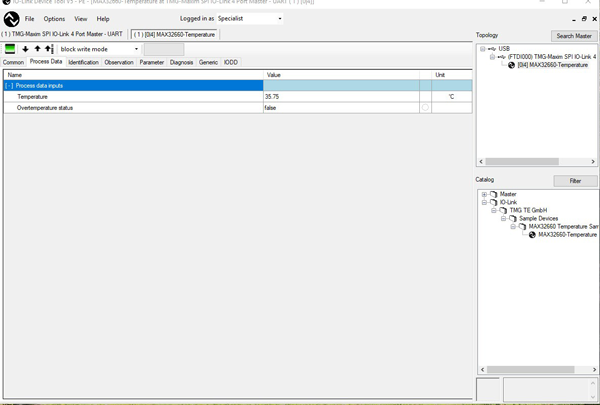Viewport: 600px width, 405px height.
Task: Open the File menu
Action: pyautogui.click(x=29, y=19)
